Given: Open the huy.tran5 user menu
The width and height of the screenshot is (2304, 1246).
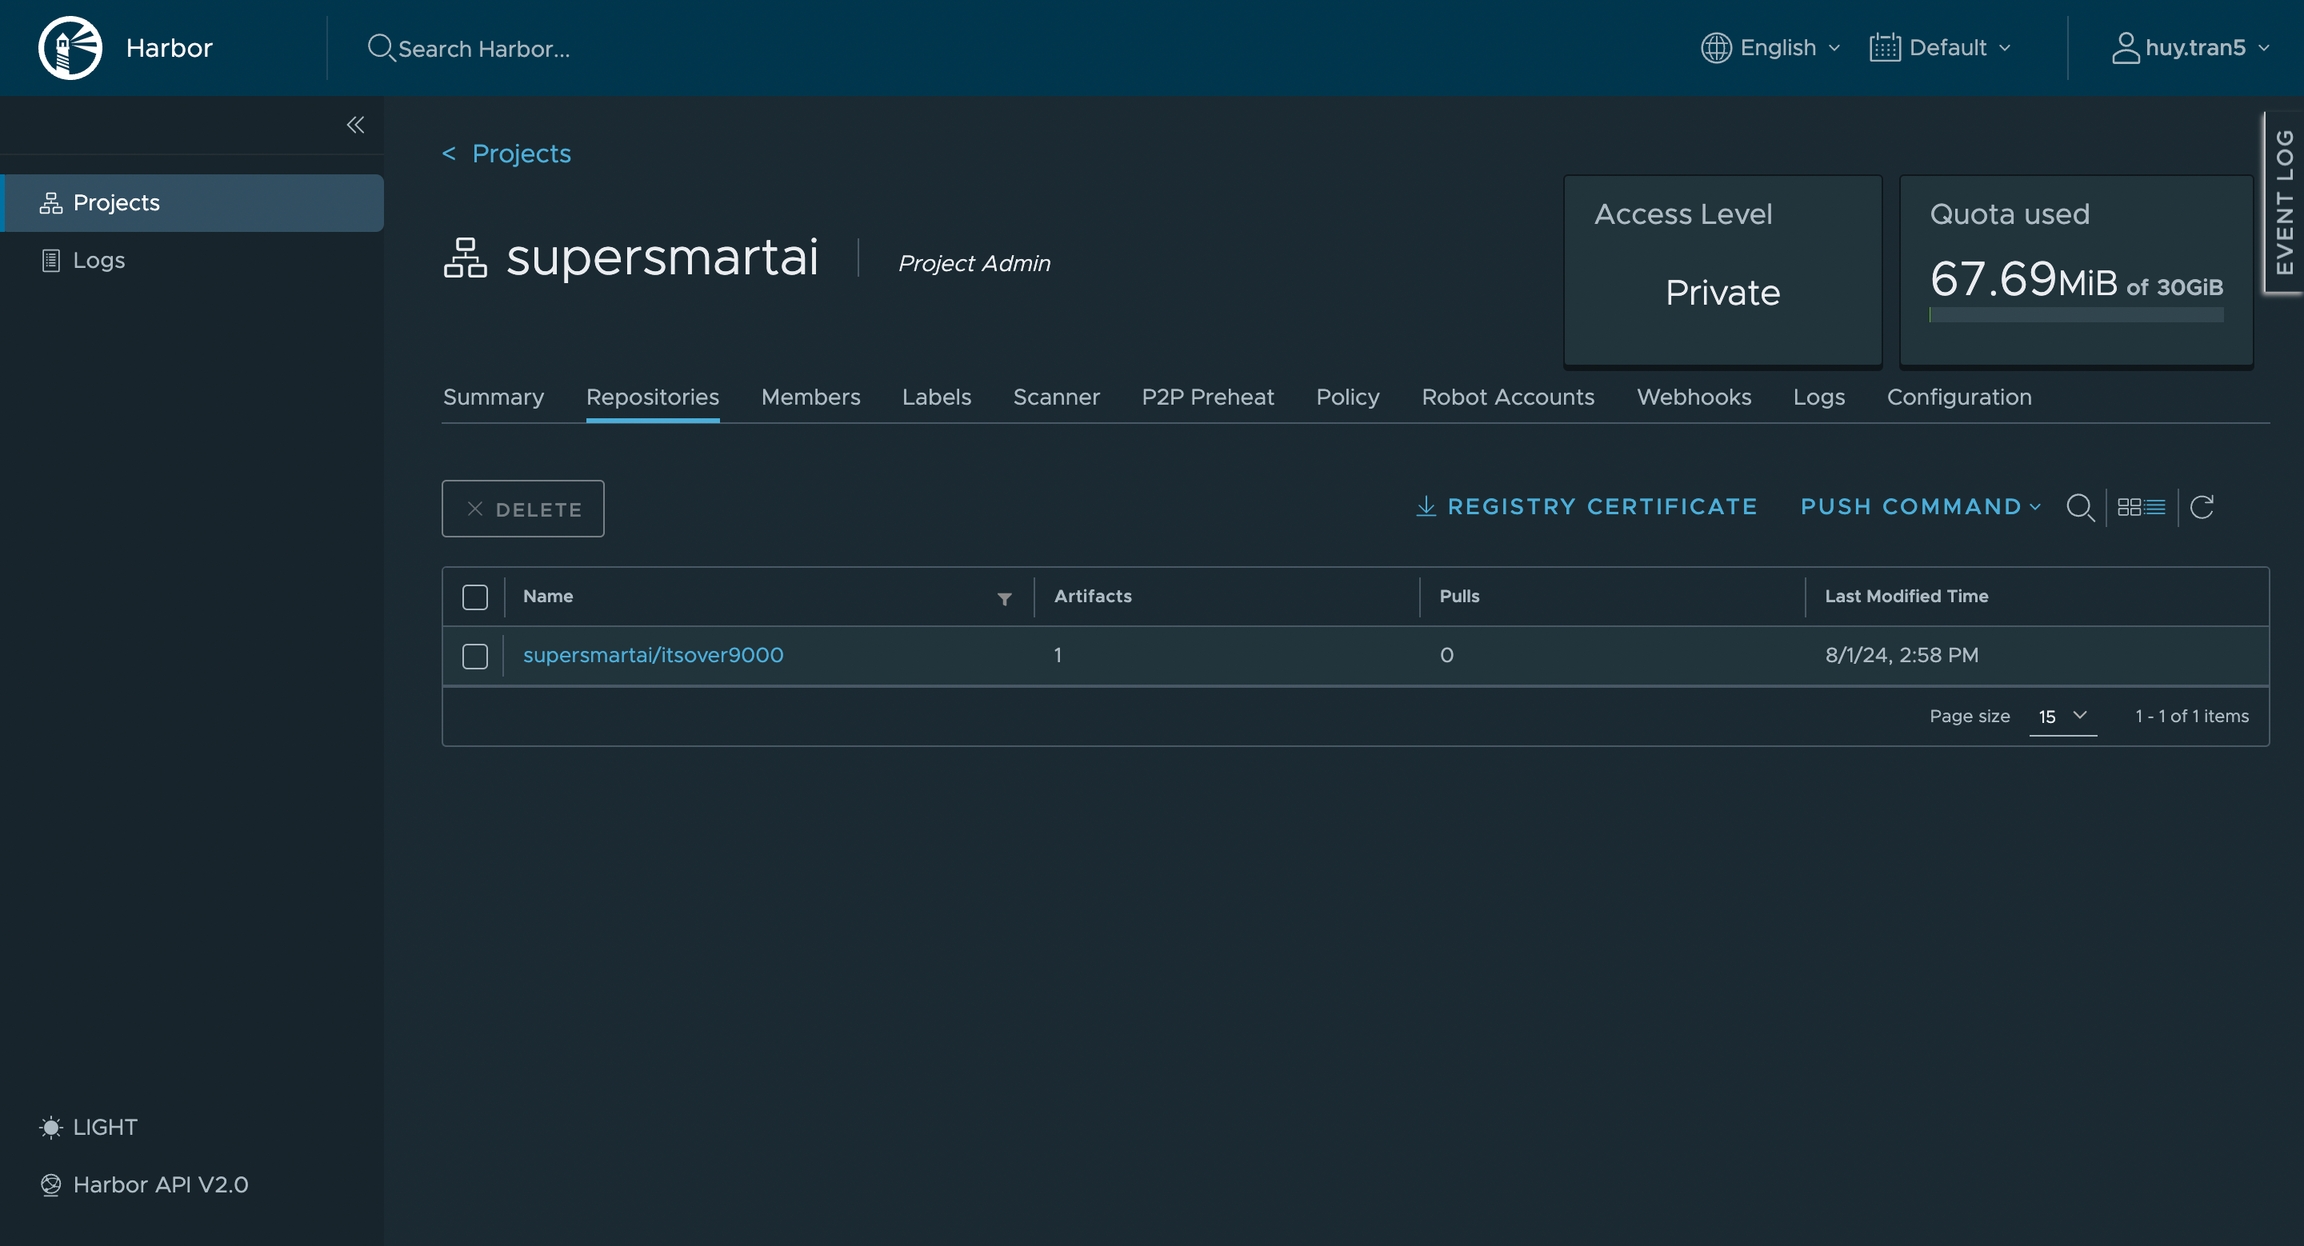Looking at the screenshot, I should [2190, 48].
